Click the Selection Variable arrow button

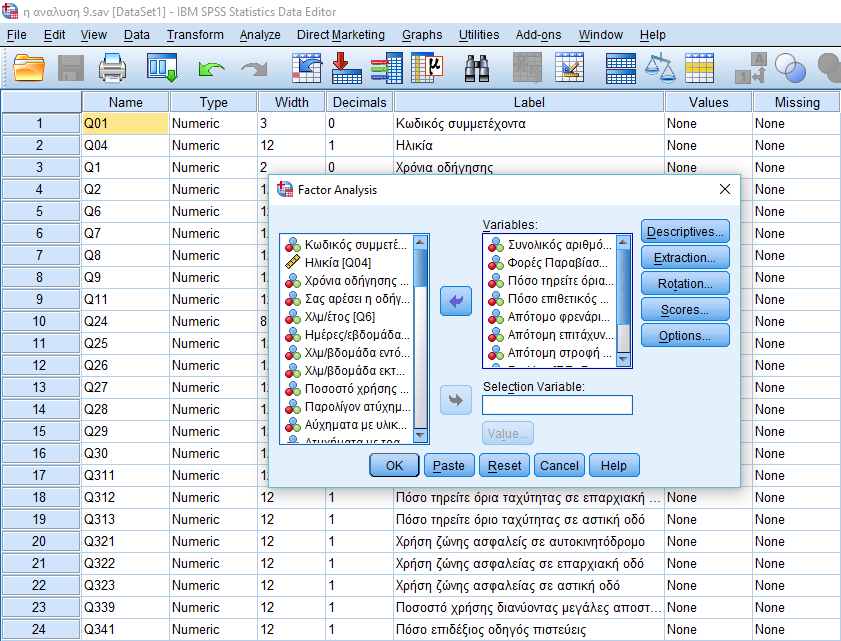click(456, 400)
